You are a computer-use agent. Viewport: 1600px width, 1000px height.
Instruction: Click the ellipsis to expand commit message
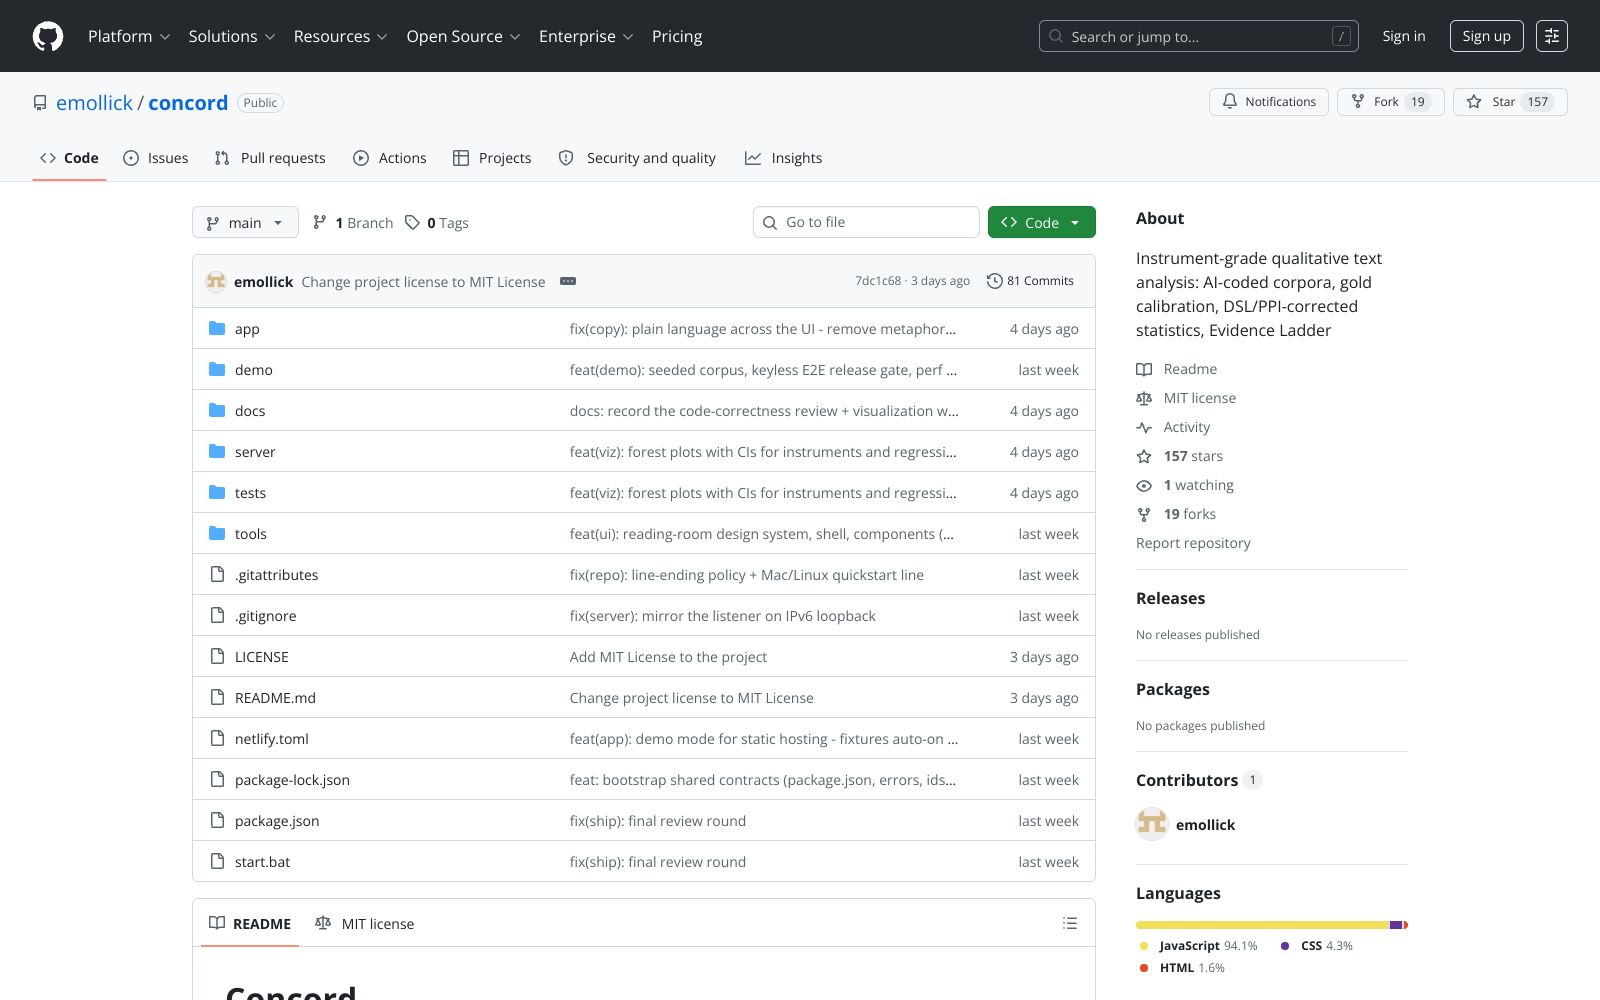pos(568,281)
